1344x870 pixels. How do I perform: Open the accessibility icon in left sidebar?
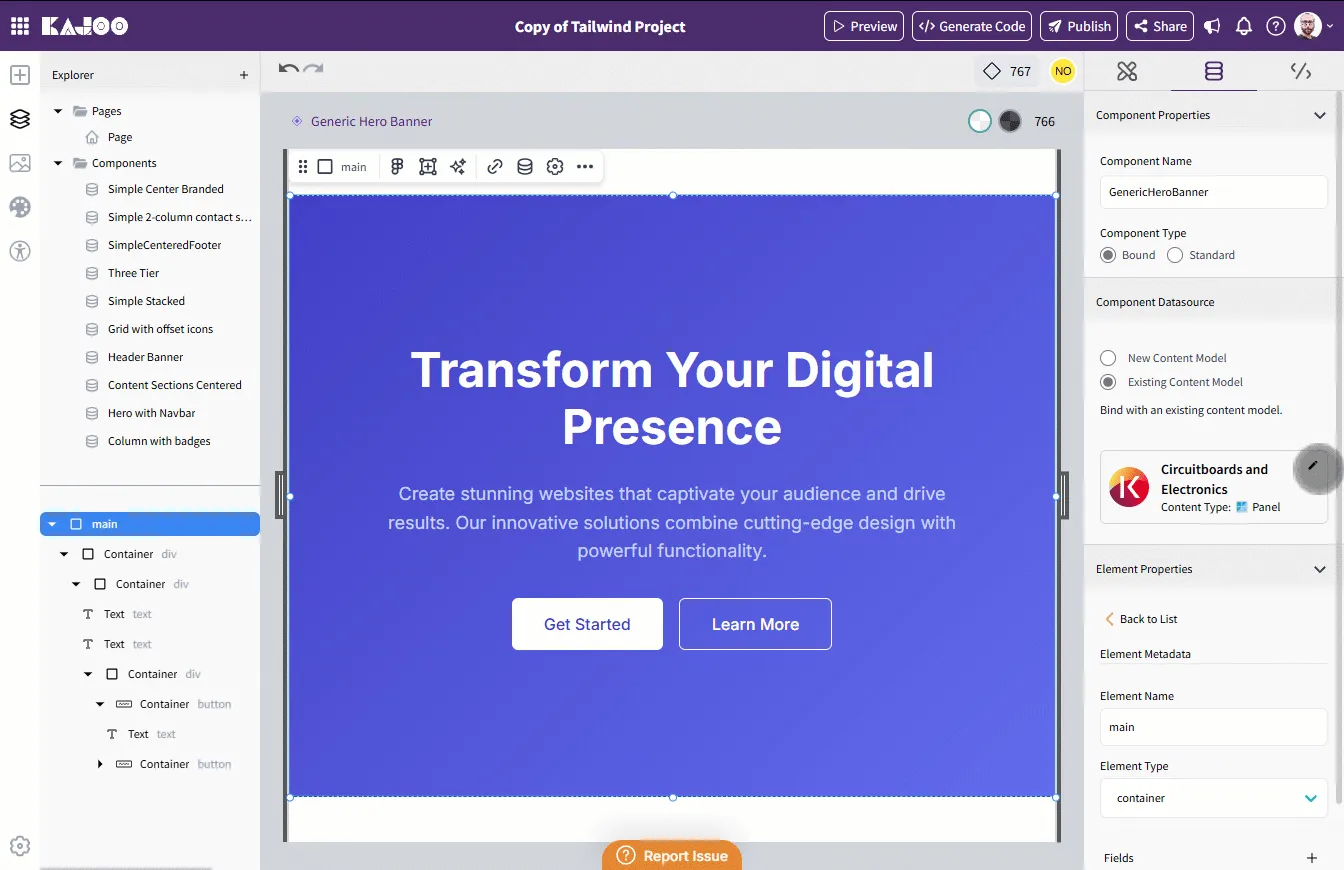point(20,251)
